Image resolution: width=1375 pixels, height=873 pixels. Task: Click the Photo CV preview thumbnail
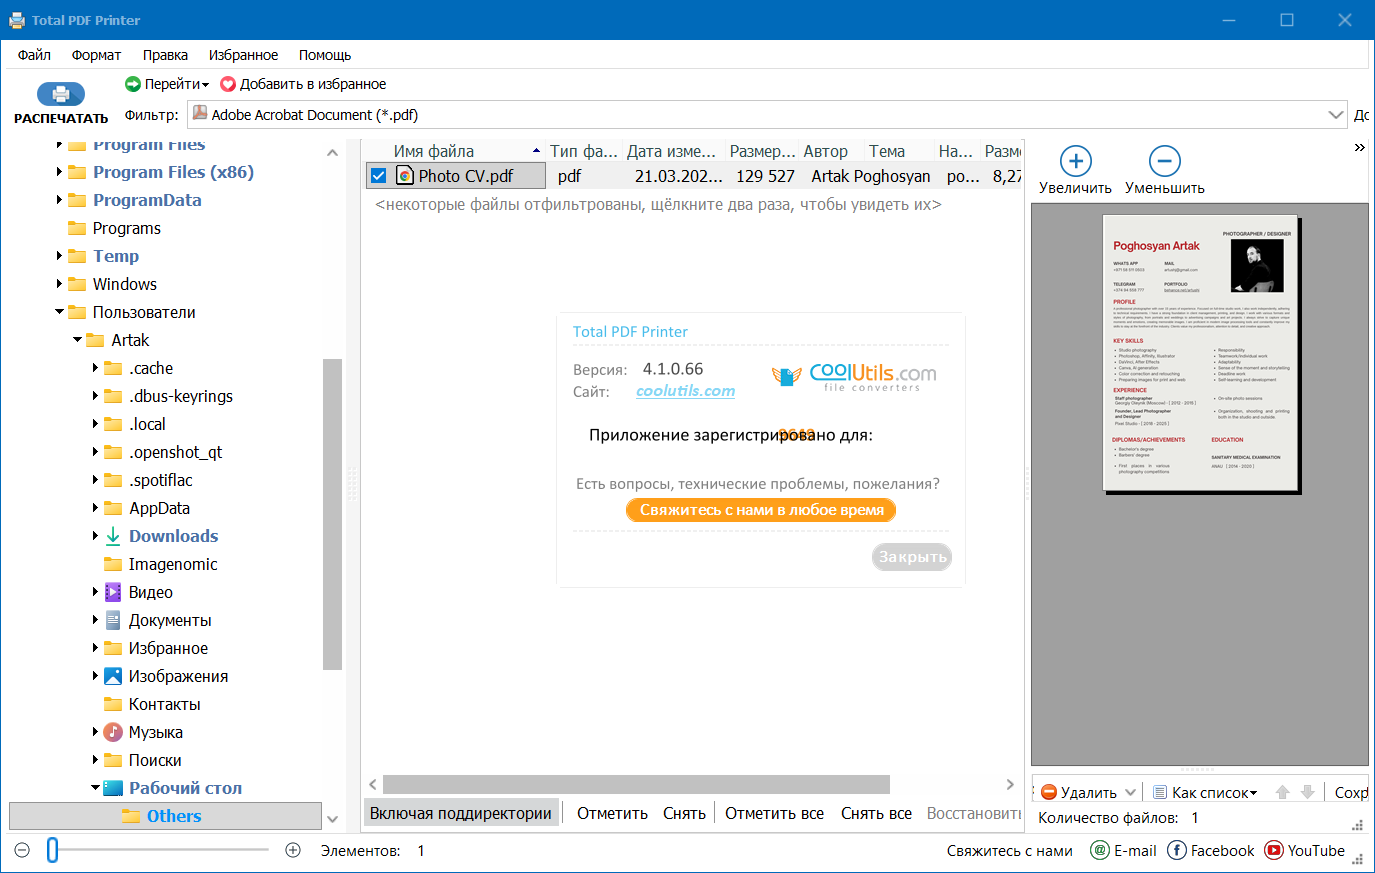(1200, 353)
